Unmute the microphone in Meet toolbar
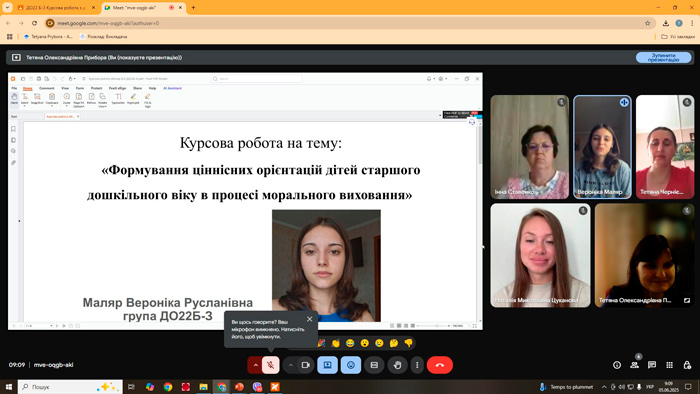This screenshot has height=394, width=700. [x=271, y=365]
